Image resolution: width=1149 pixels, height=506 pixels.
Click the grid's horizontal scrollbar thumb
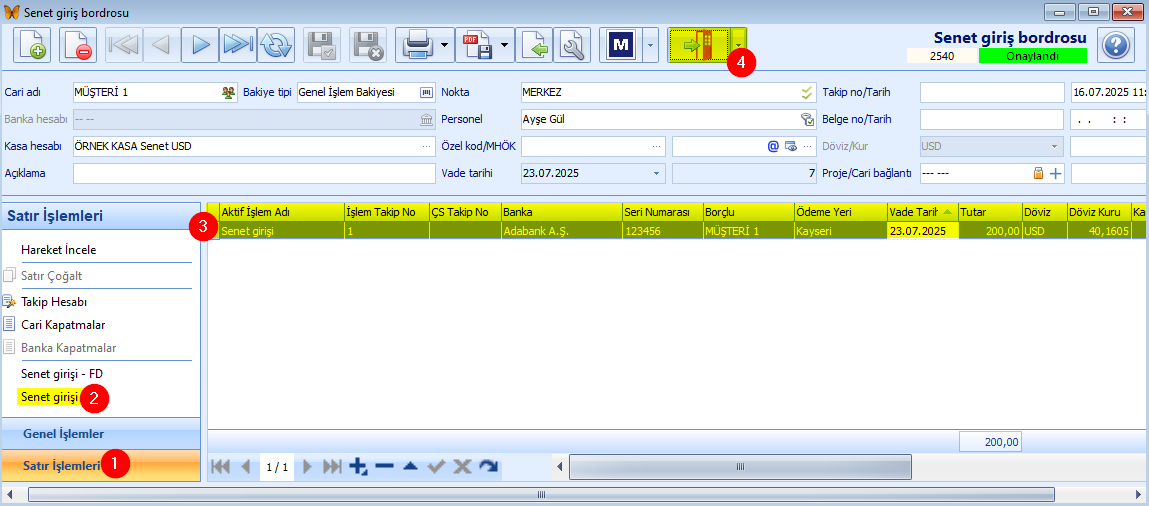click(740, 466)
